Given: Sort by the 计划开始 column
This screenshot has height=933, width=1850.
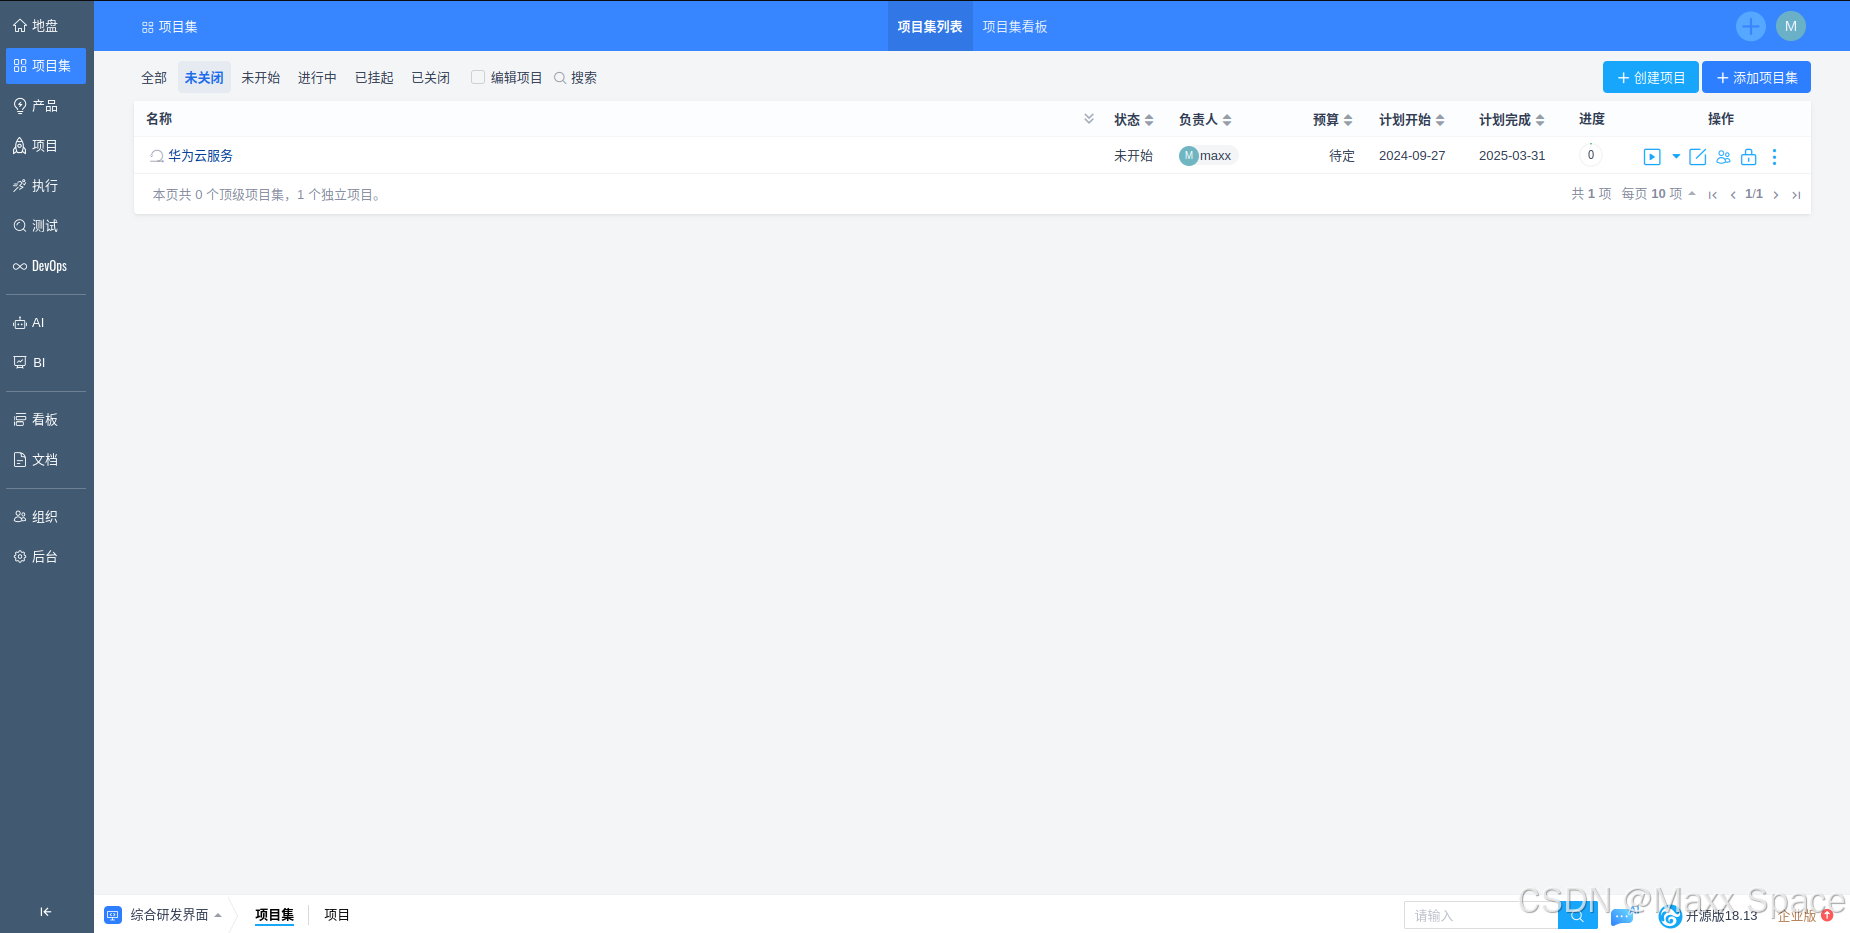Looking at the screenshot, I should [x=1412, y=120].
